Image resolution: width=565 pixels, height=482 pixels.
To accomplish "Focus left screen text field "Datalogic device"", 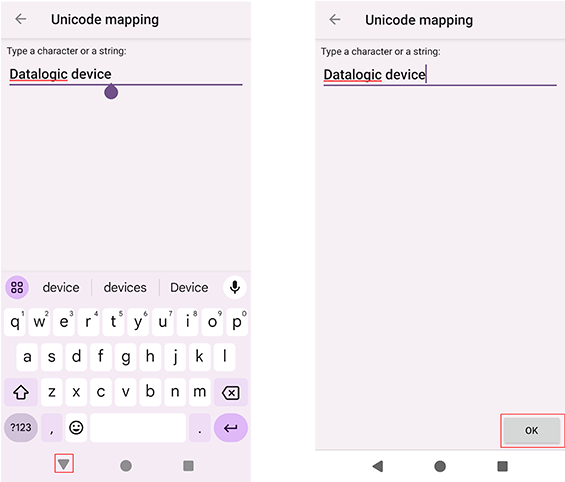I will (126, 74).
